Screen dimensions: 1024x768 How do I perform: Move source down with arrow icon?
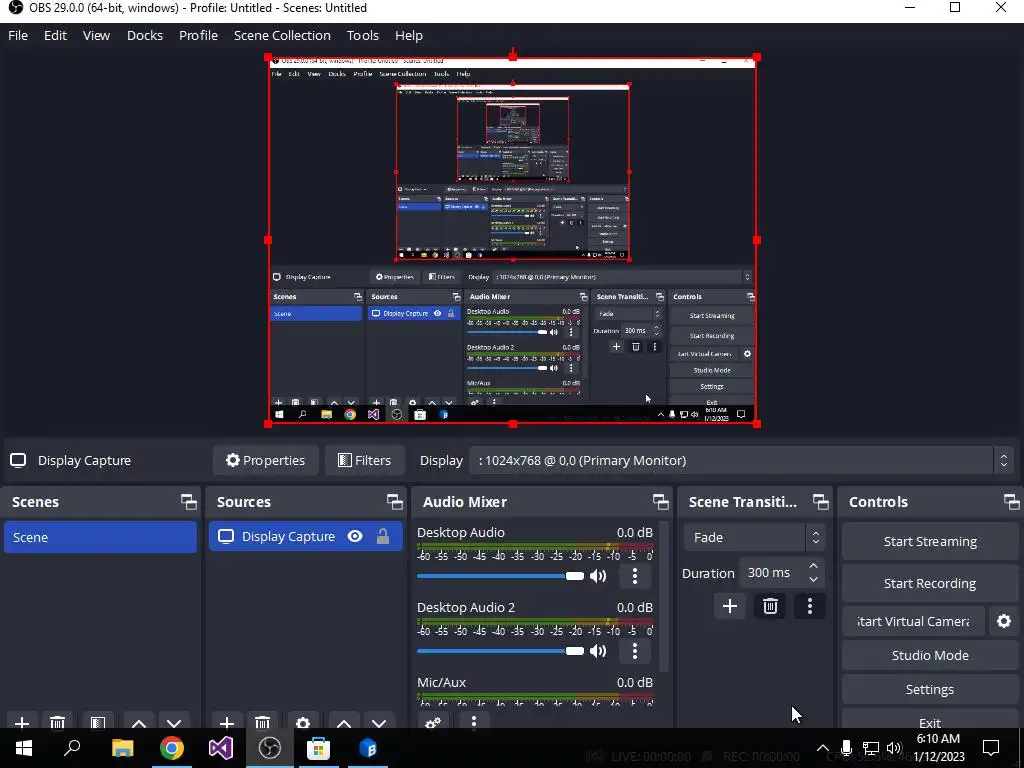[379, 722]
